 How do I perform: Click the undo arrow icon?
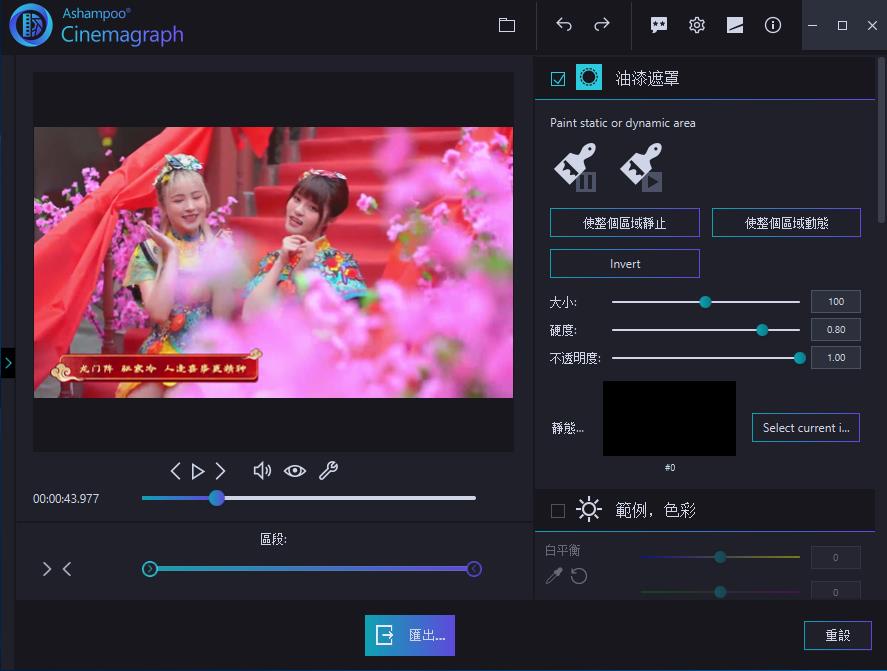click(564, 25)
